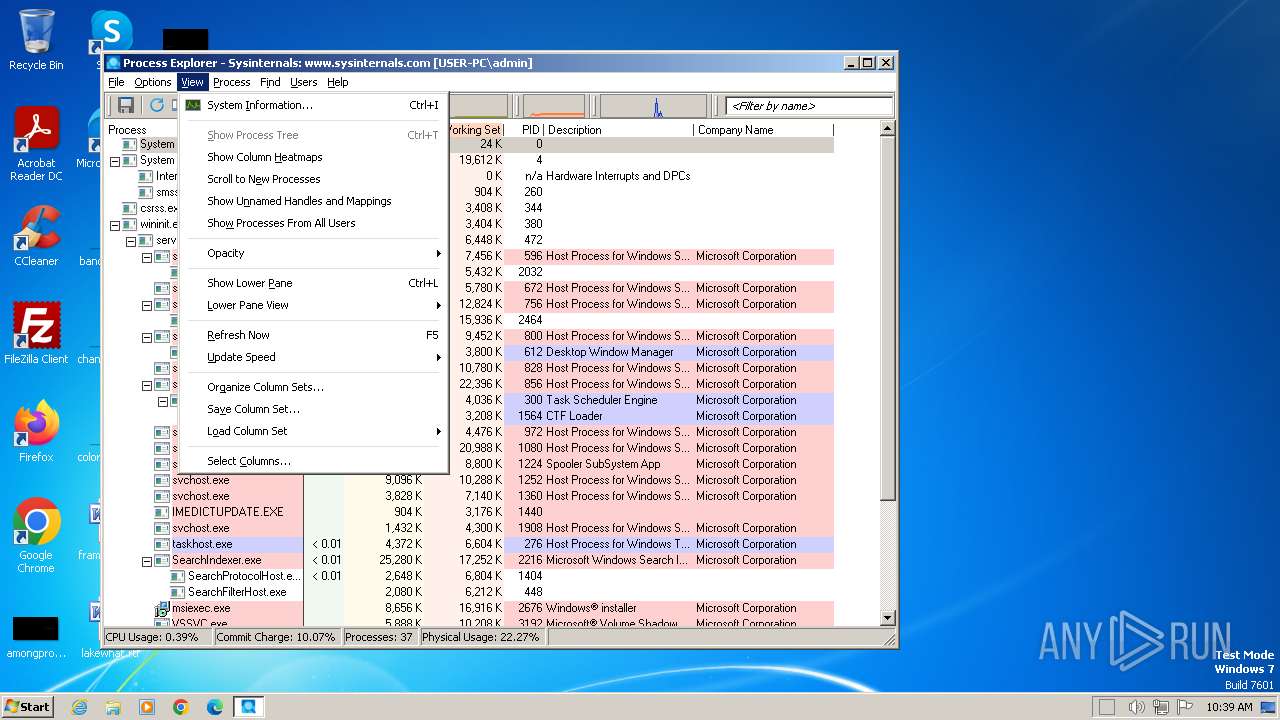
Task: Choose Organize Column Sets entry
Action: pos(313,387)
